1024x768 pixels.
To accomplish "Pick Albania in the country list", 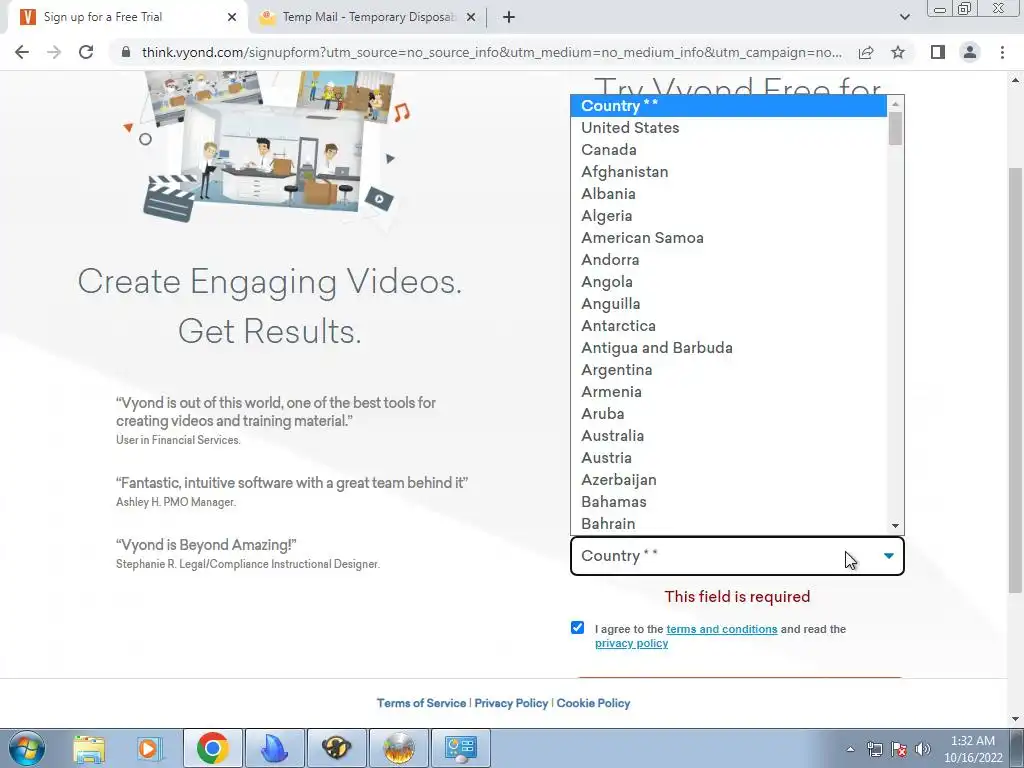I will tap(729, 194).
